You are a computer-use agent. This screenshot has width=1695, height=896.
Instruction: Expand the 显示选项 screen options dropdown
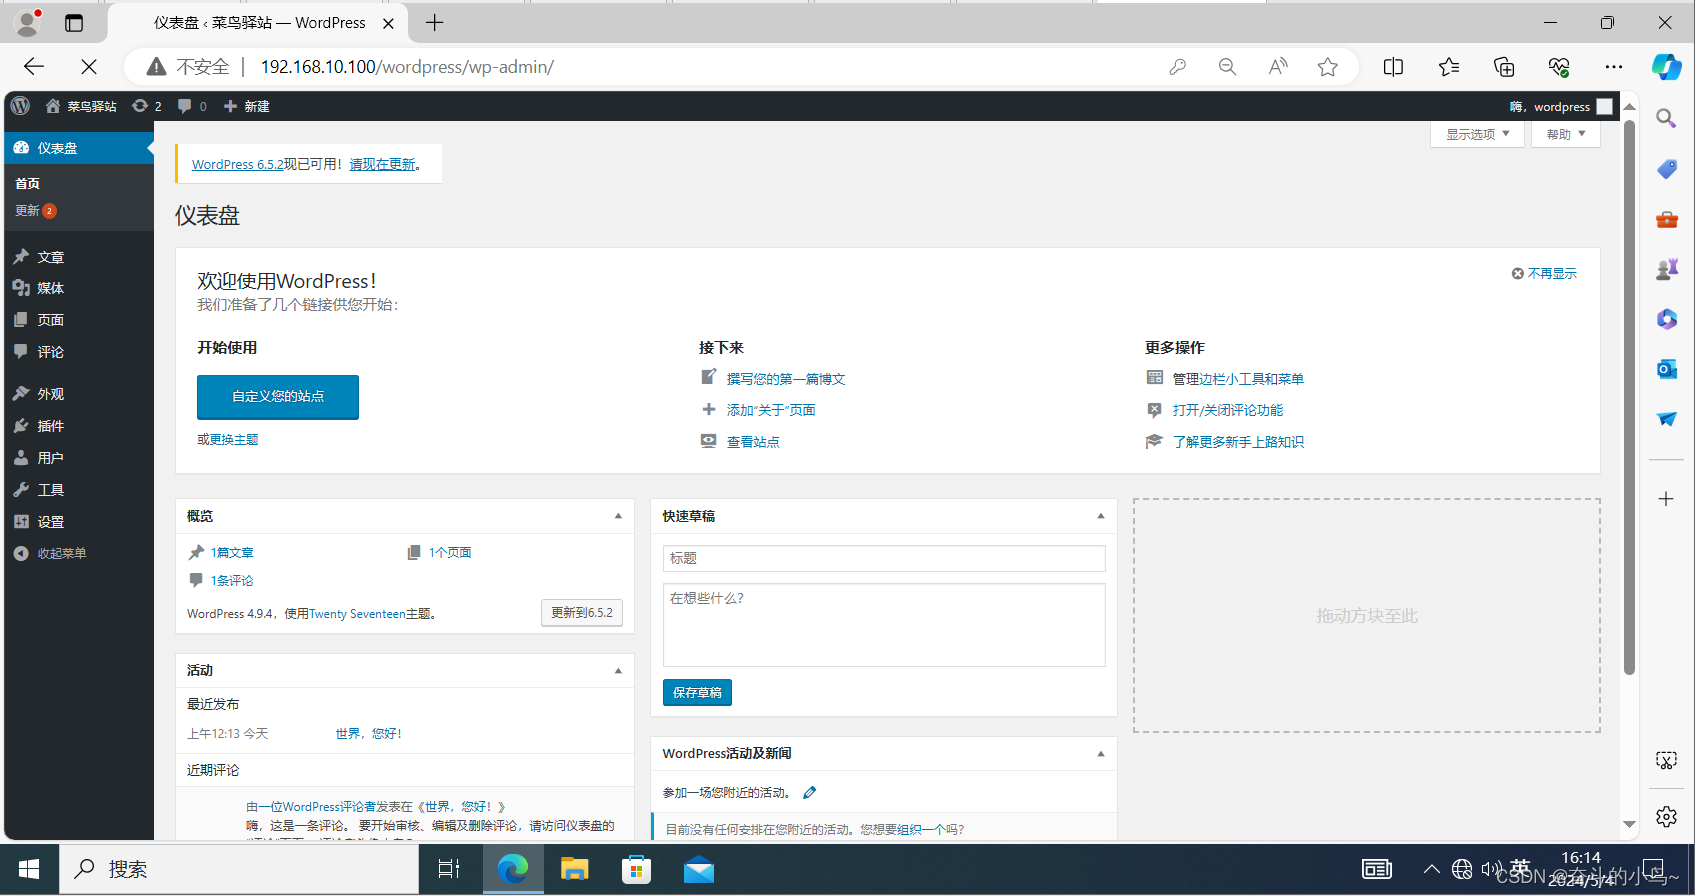pyautogui.click(x=1477, y=134)
